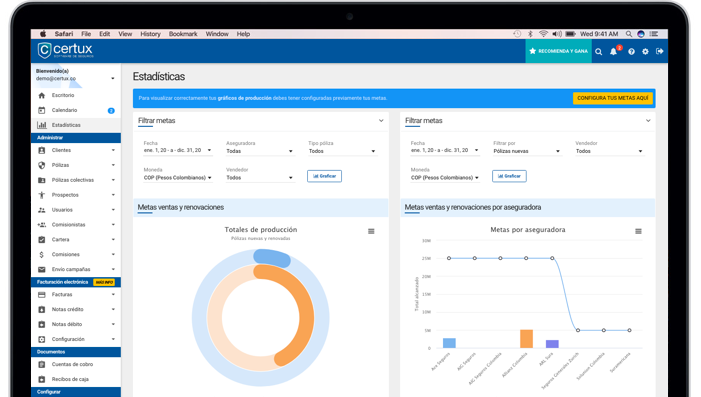Viewport: 701px width, 397px height.
Task: Click the Cartera checklist icon
Action: coord(42,240)
